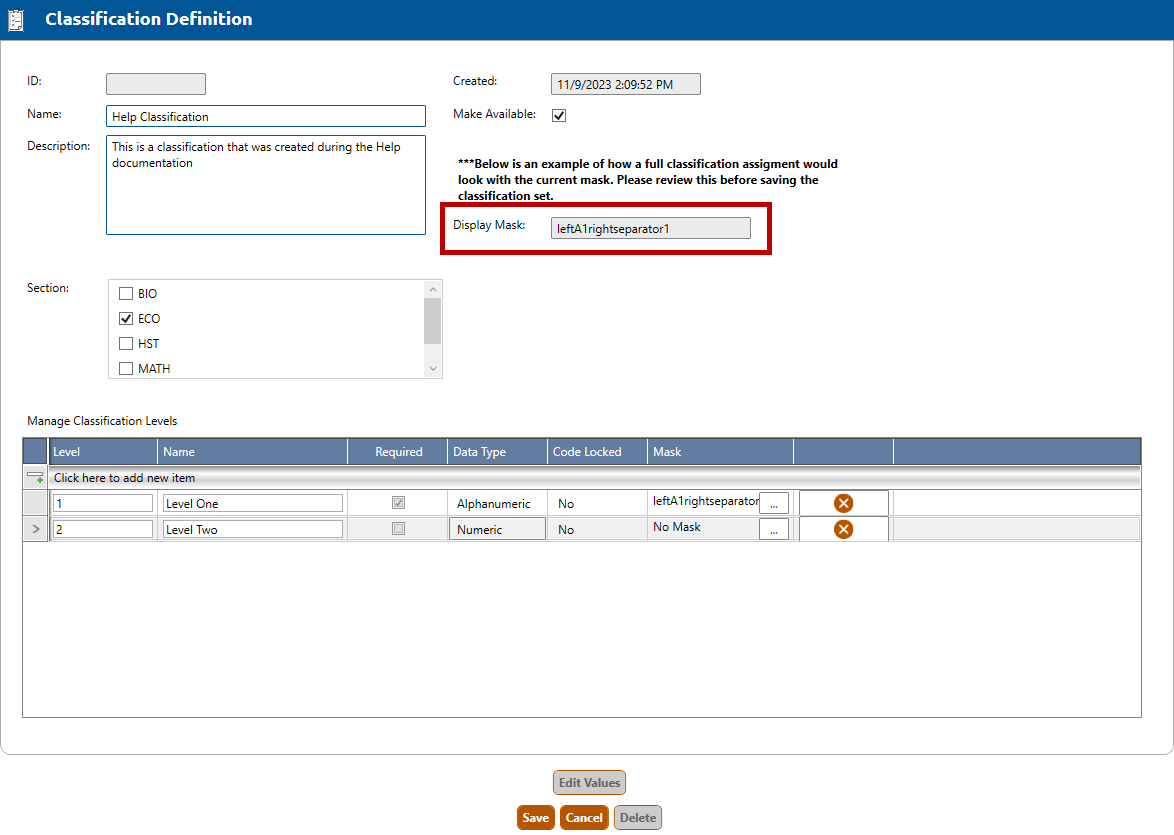Image resolution: width=1174 pixels, height=835 pixels.
Task: Open the Numeric data type dropdown
Action: tap(497, 529)
